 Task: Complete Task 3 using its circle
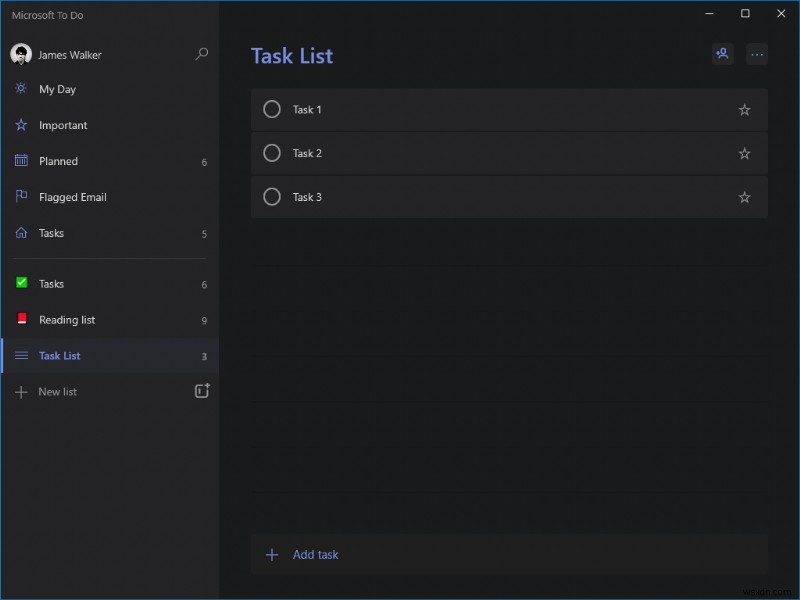point(272,197)
